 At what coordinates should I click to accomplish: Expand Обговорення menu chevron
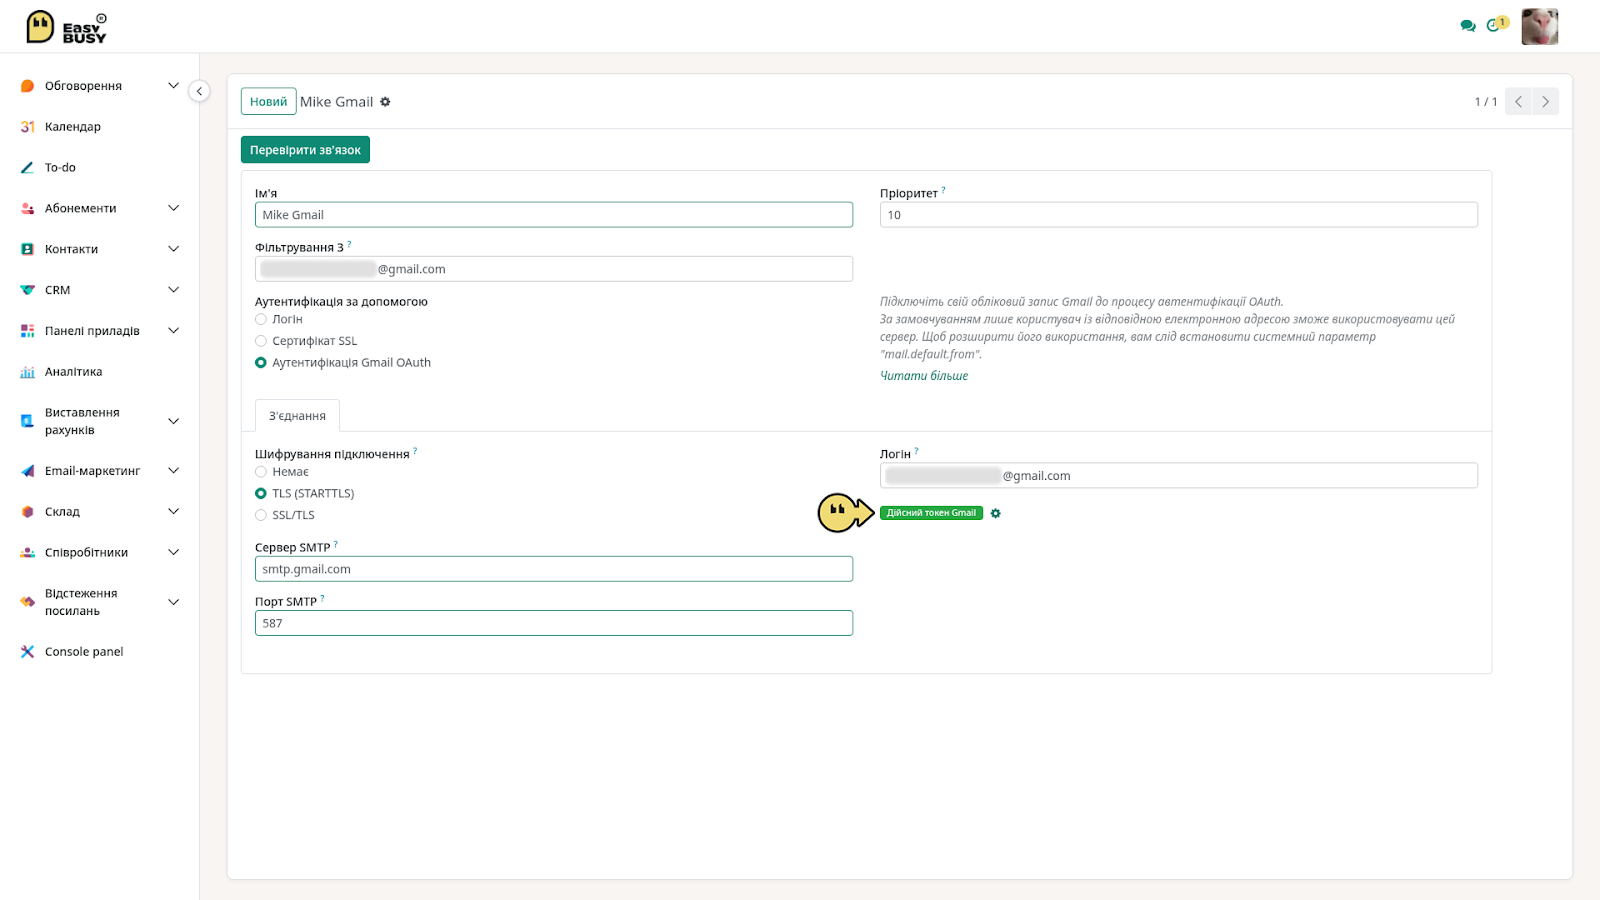click(173, 86)
